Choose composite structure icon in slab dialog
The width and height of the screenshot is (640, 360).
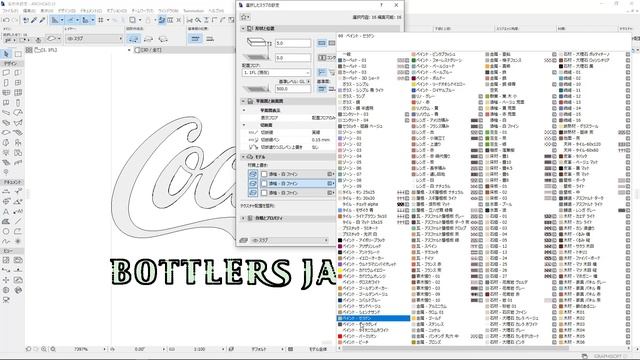point(331,43)
